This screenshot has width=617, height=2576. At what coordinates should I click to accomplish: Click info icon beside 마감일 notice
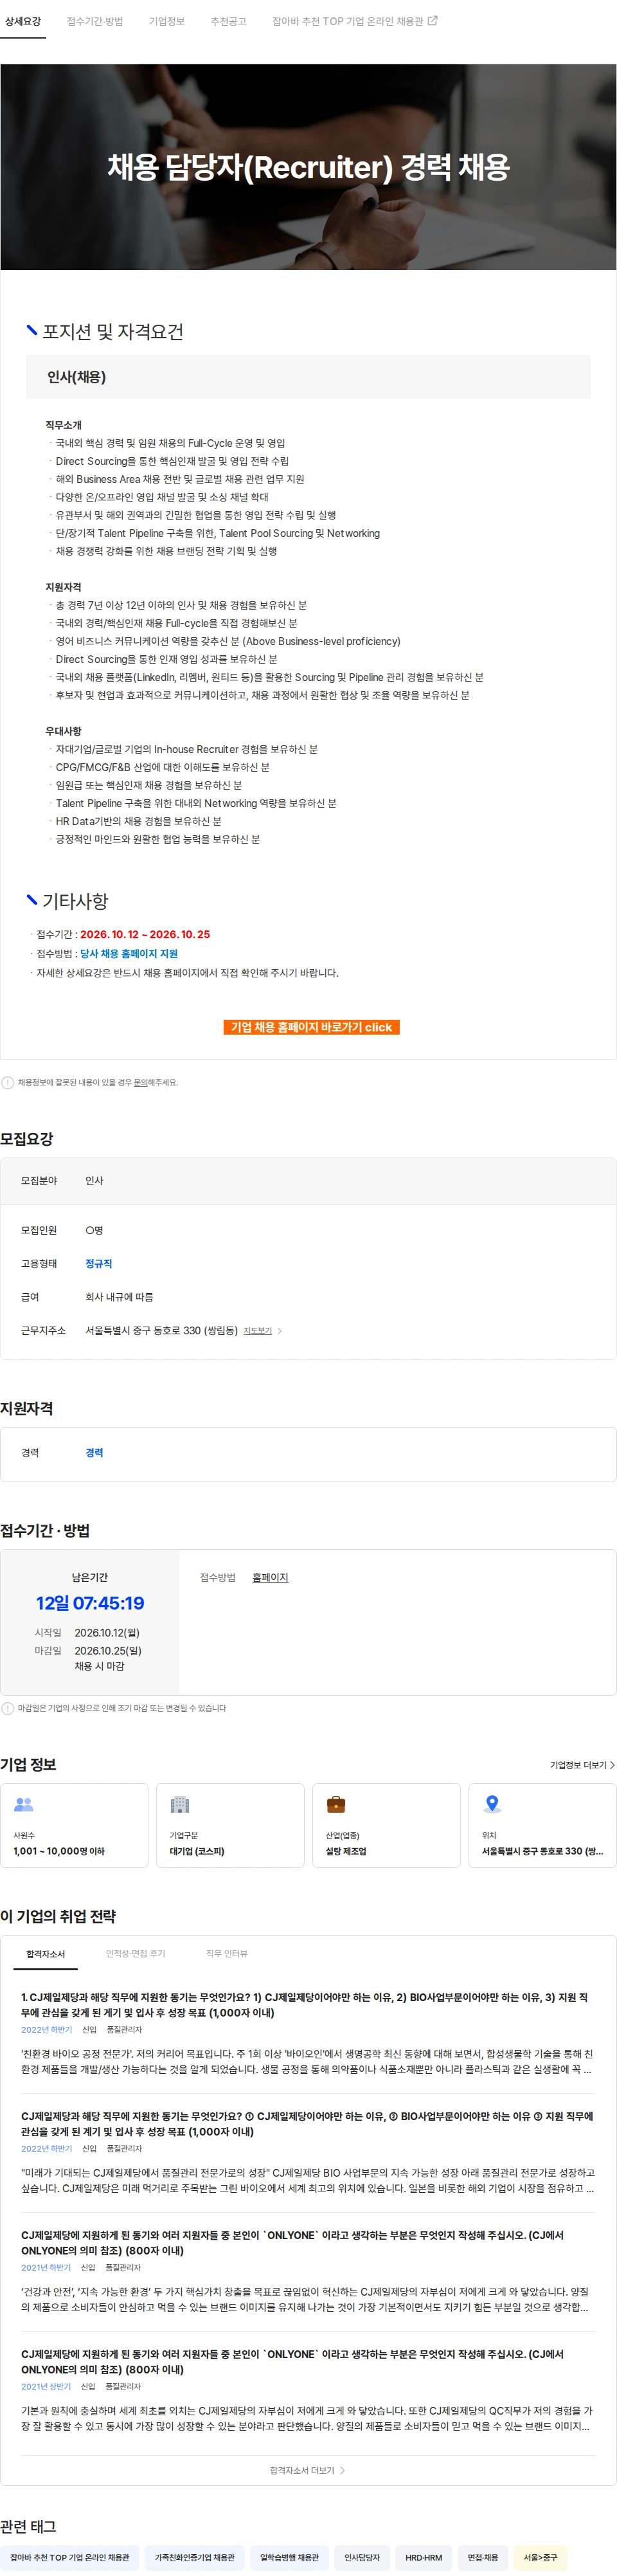(x=8, y=1708)
